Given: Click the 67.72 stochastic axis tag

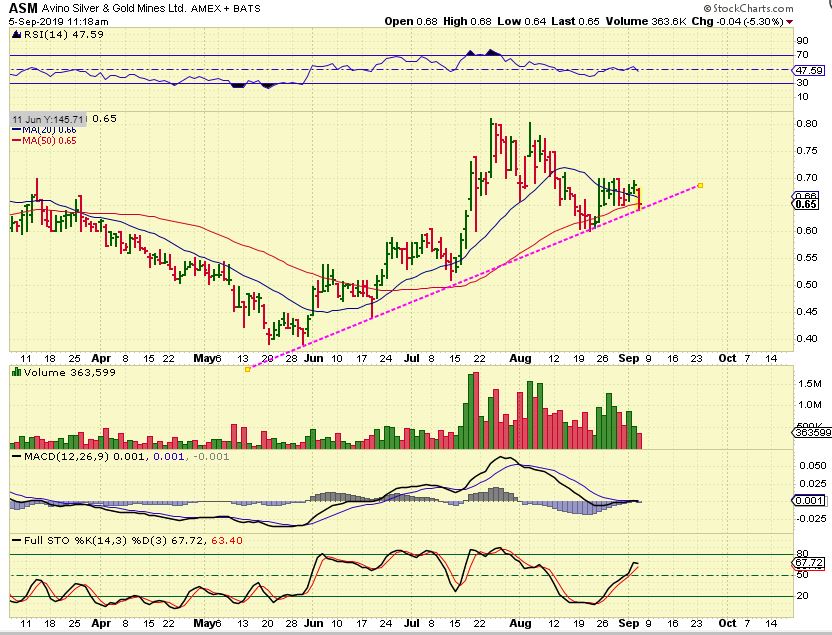Looking at the screenshot, I should click(x=809, y=563).
